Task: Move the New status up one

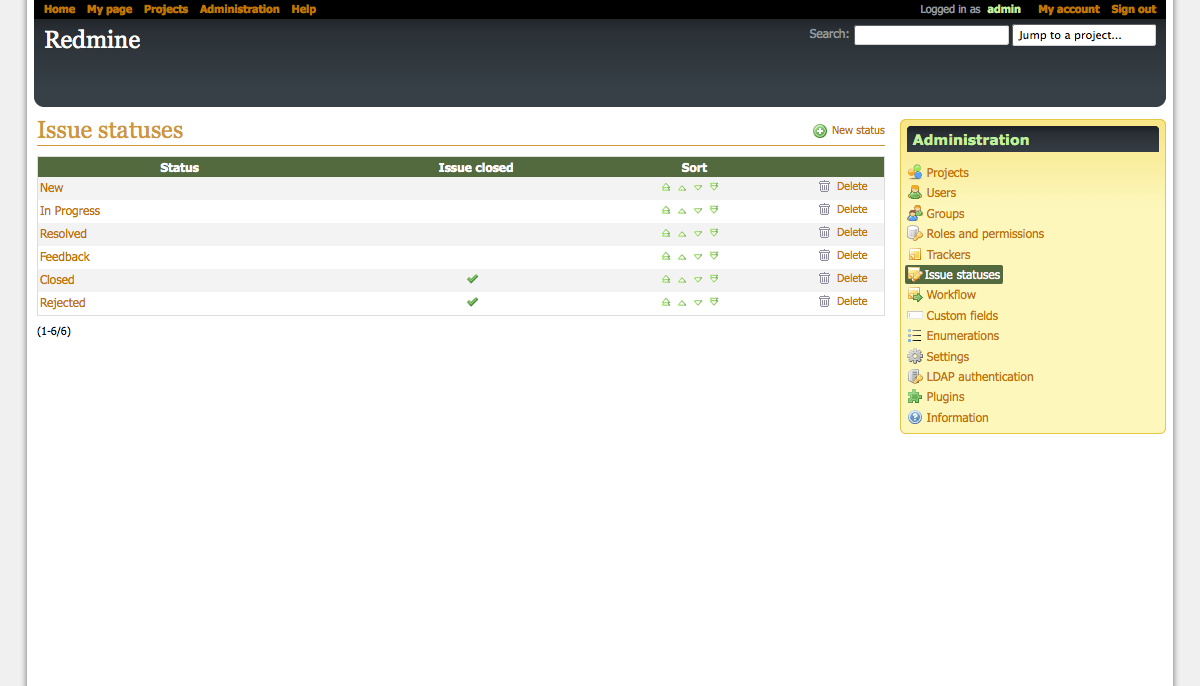Action: (x=682, y=187)
